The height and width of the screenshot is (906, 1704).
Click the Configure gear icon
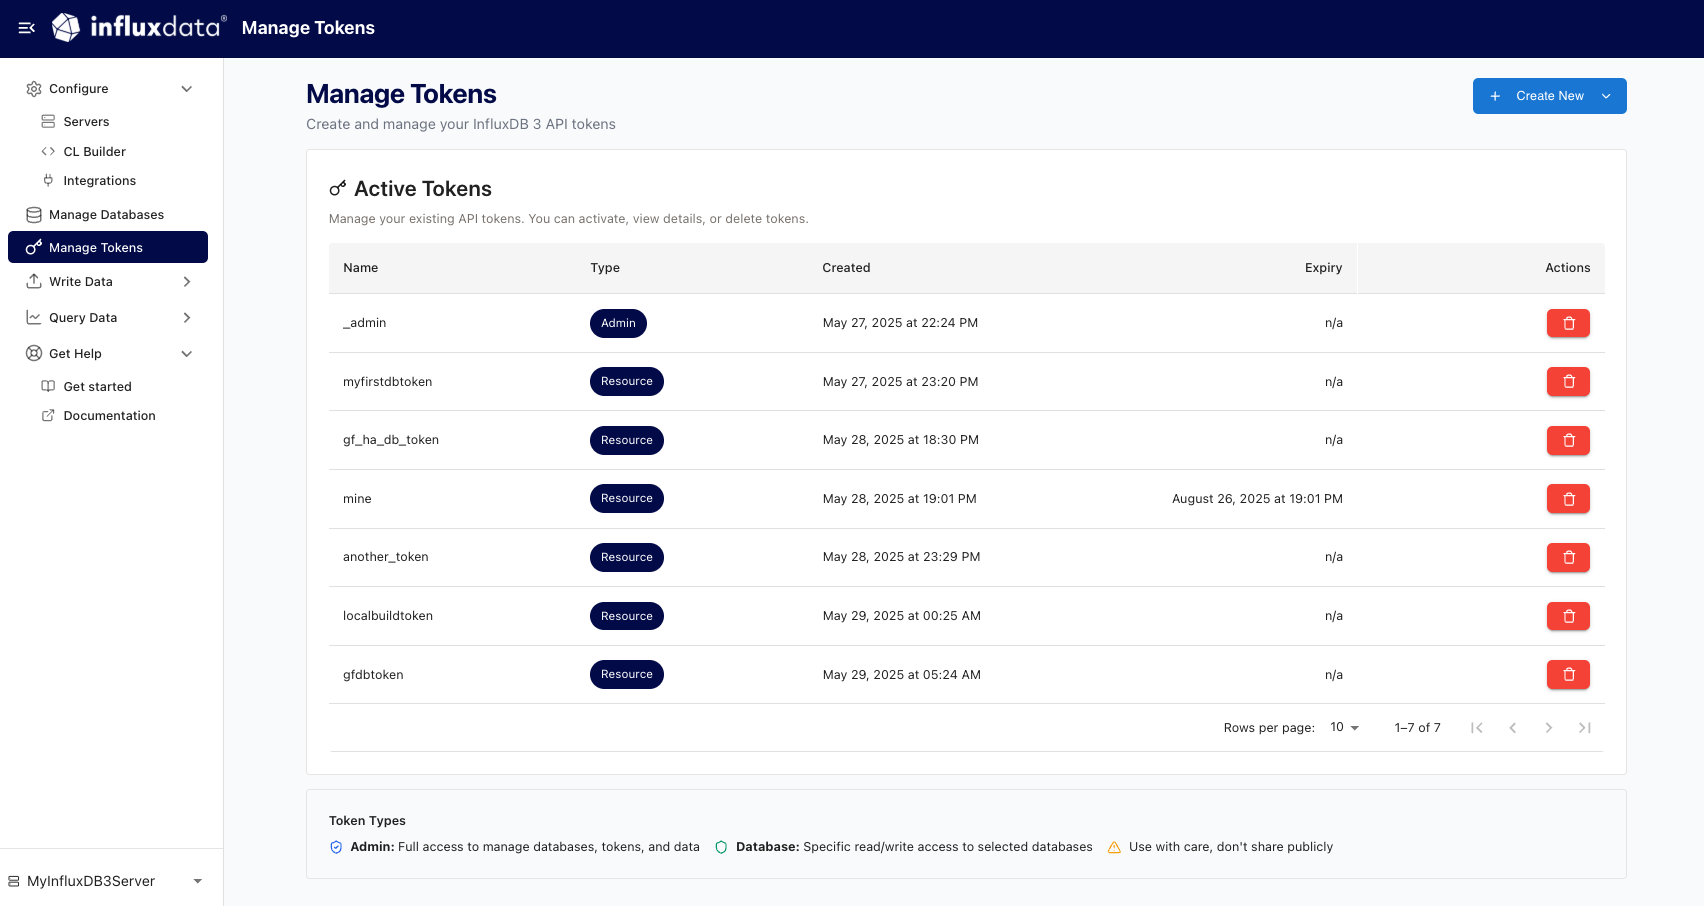tap(34, 89)
